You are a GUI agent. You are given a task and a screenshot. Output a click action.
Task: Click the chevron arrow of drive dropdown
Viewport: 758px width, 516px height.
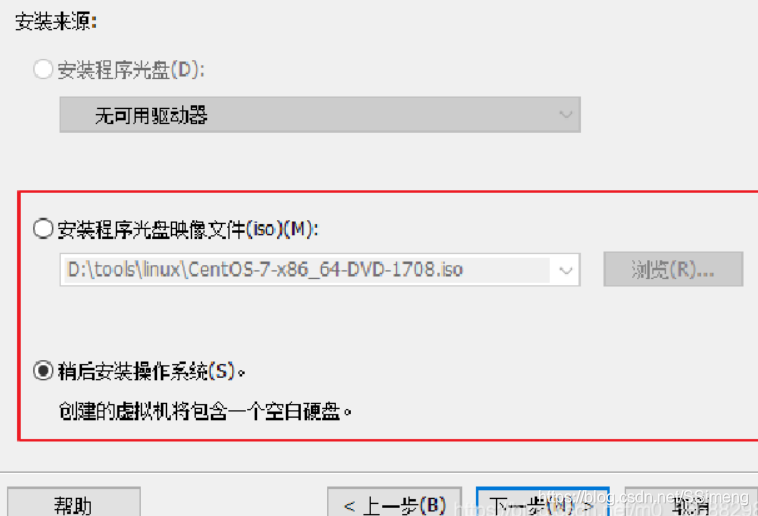tap(566, 115)
